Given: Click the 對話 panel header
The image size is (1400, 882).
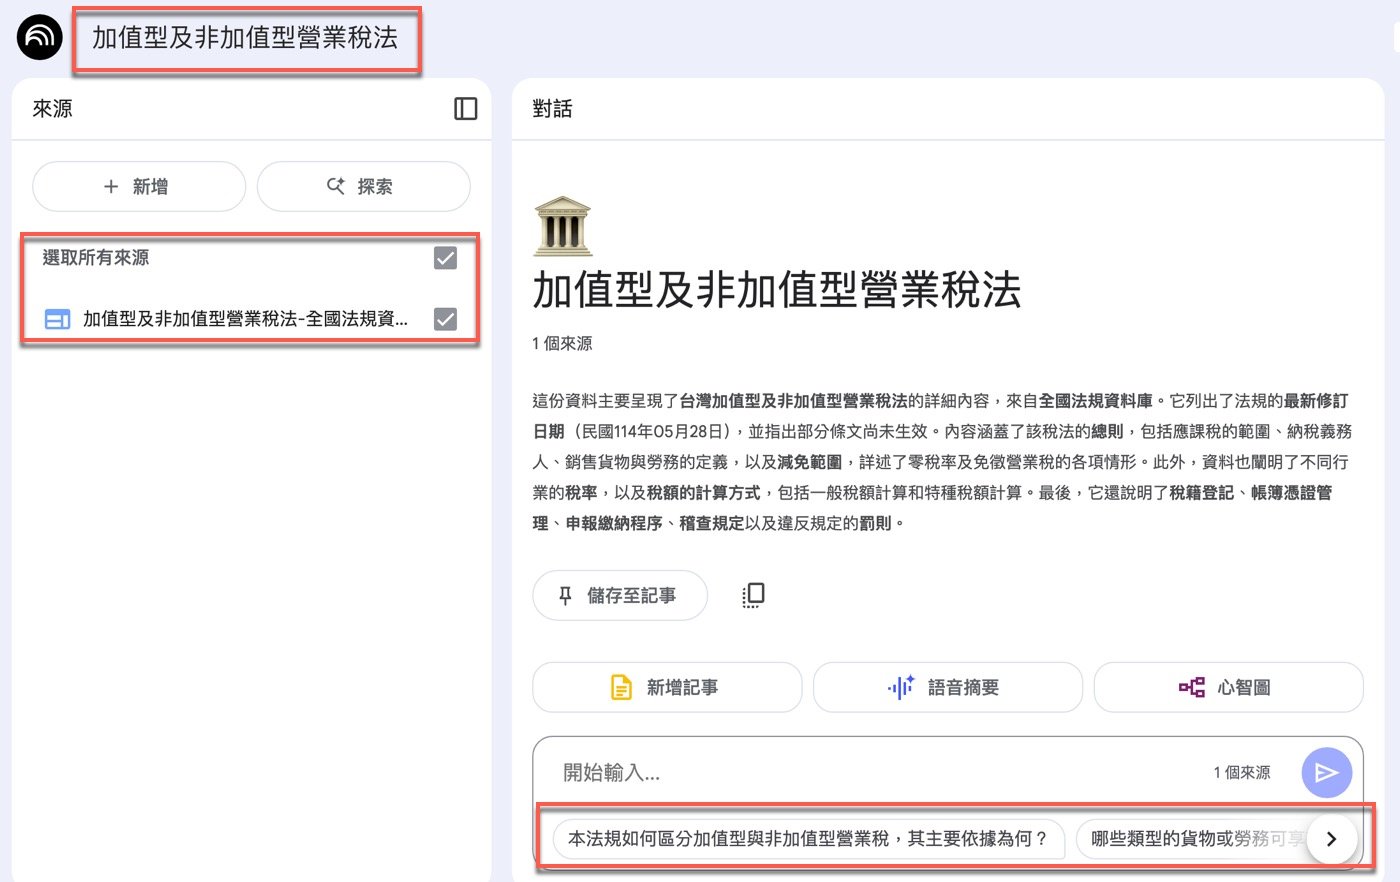Looking at the screenshot, I should [552, 109].
